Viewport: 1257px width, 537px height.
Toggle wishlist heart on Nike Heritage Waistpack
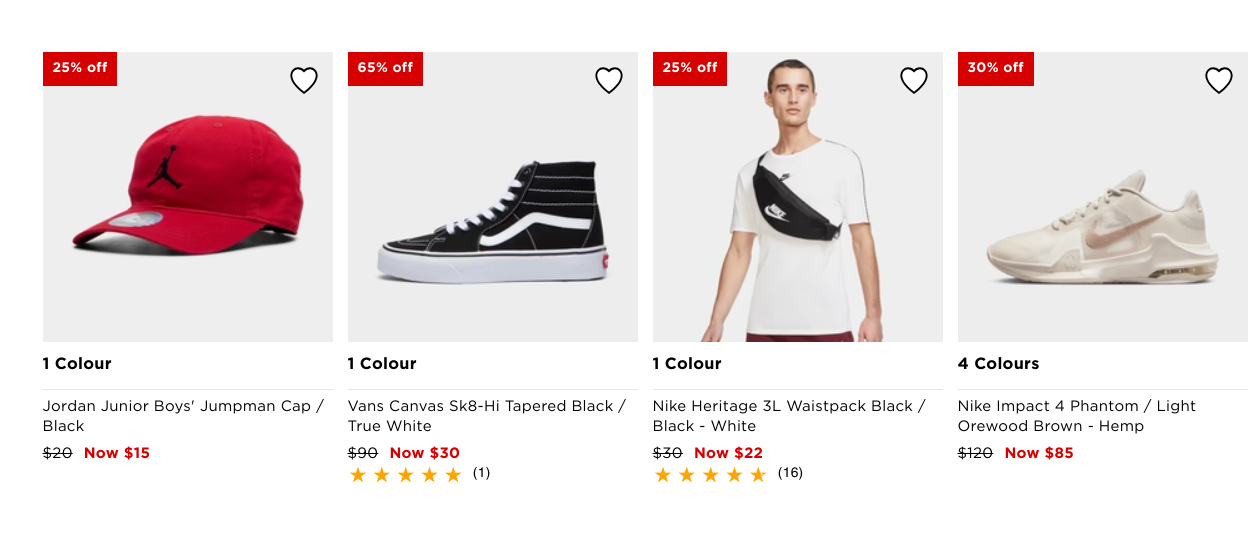[x=914, y=80]
